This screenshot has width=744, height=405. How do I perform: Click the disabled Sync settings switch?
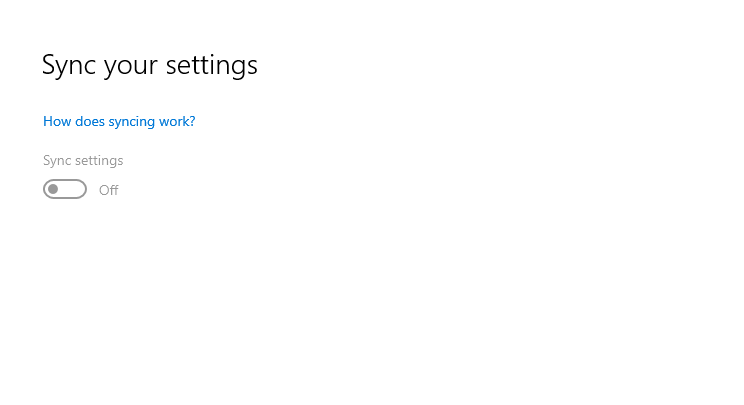pyautogui.click(x=65, y=189)
